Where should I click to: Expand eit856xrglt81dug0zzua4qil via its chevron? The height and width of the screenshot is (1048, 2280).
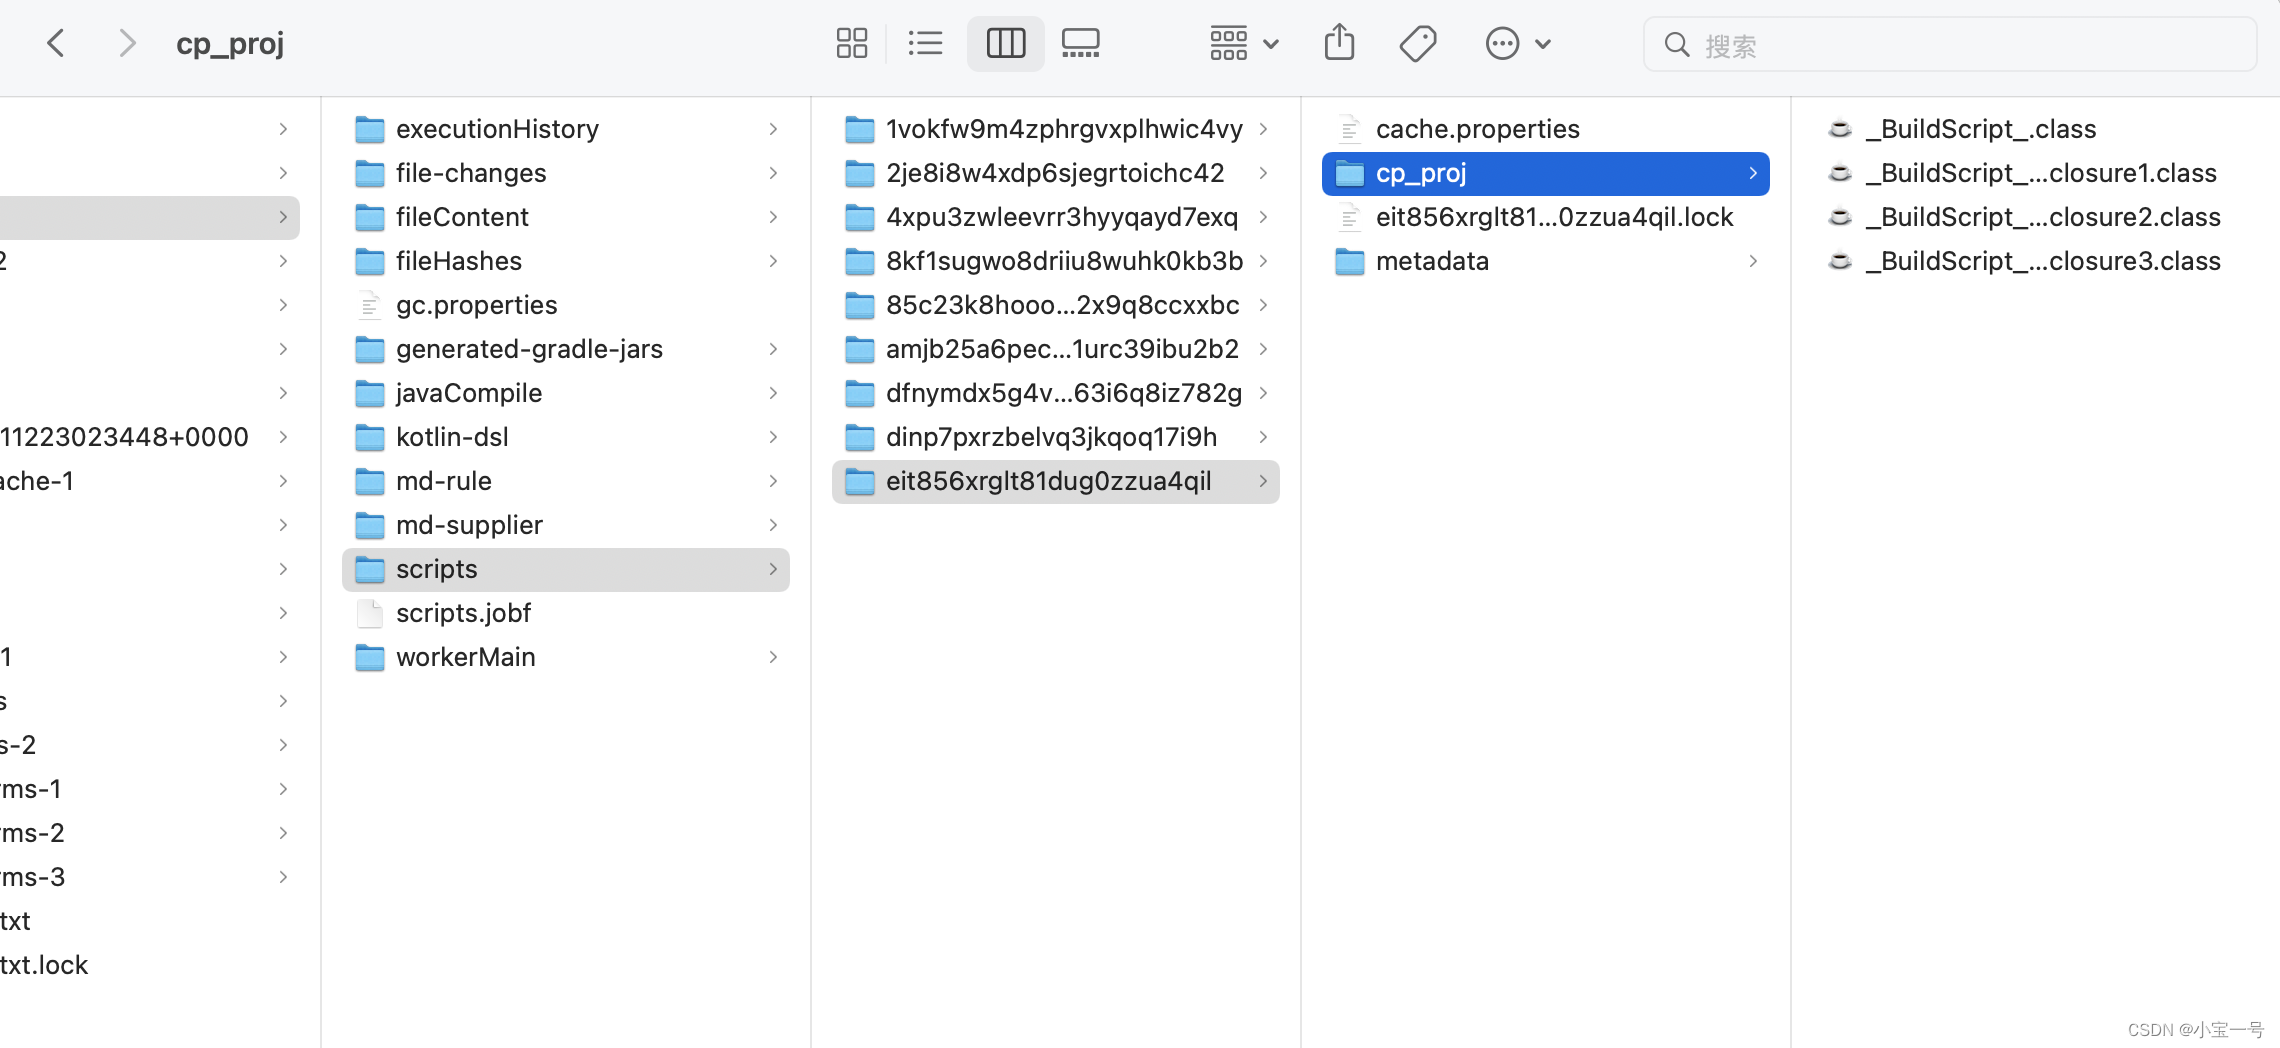coord(1263,481)
